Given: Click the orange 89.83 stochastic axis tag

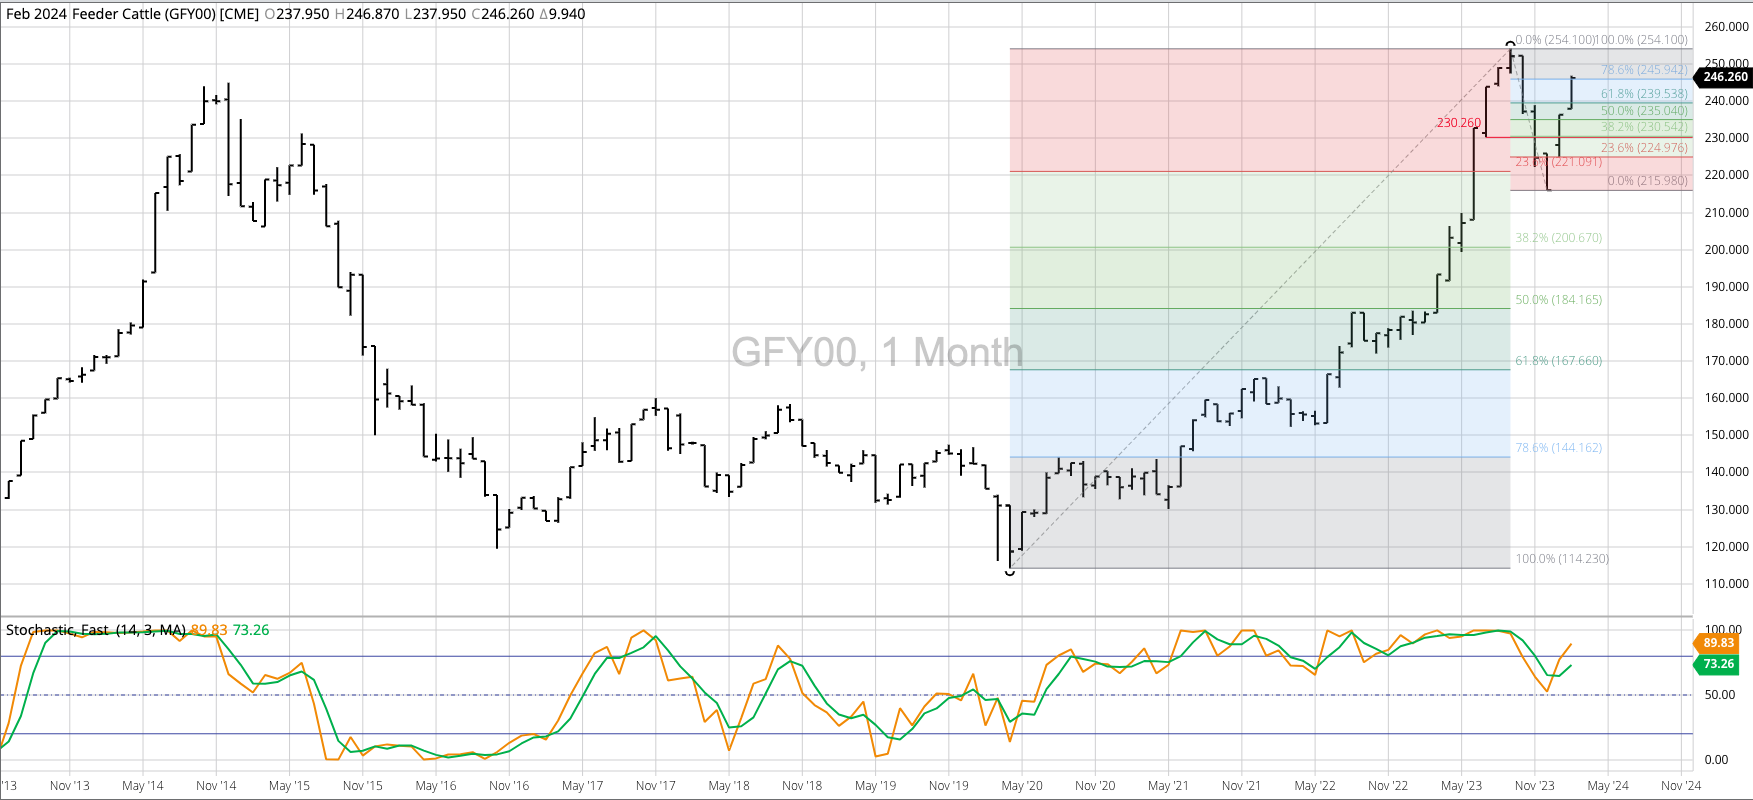Looking at the screenshot, I should (1717, 643).
